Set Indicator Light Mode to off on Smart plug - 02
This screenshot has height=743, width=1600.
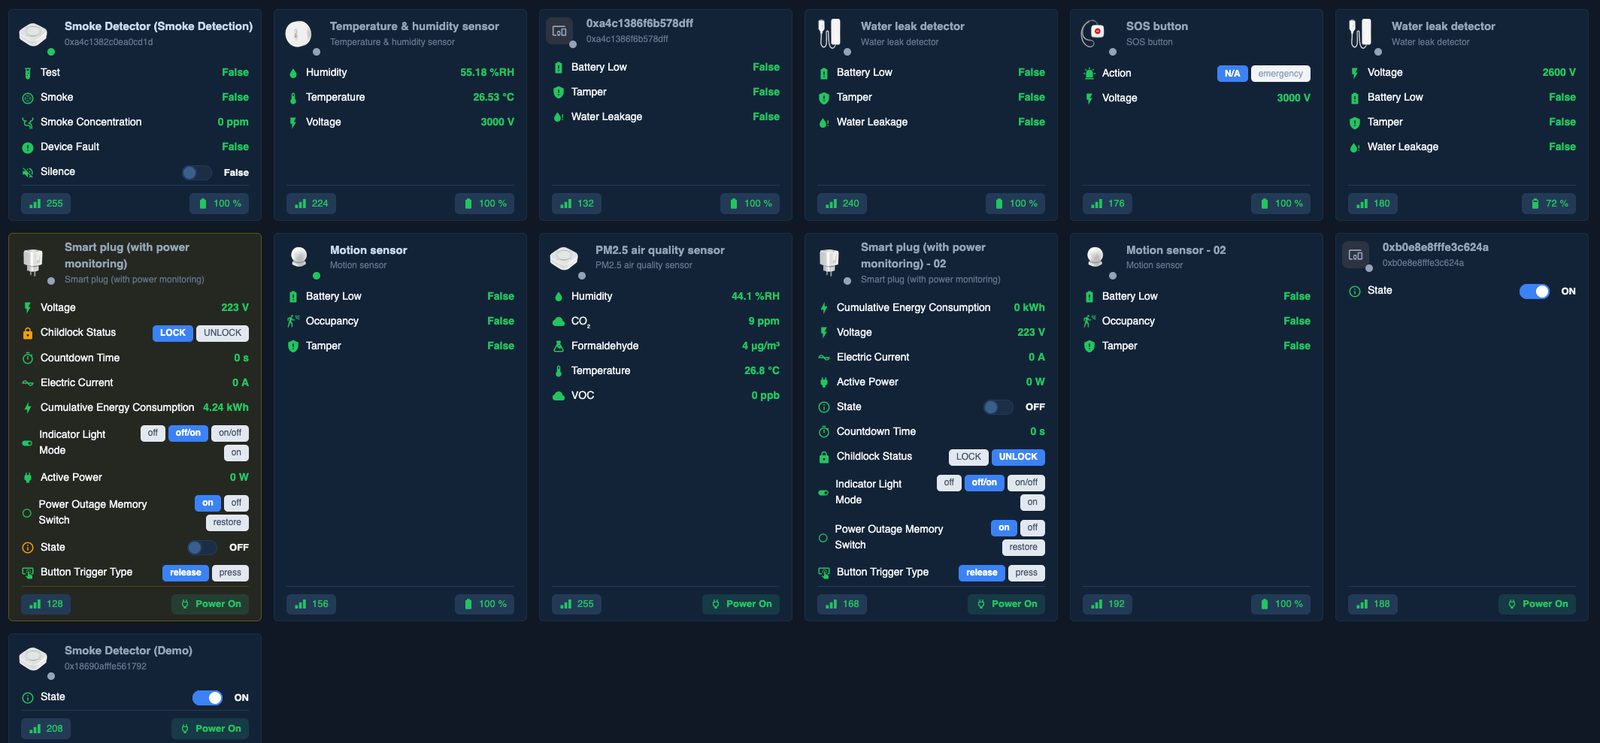(949, 483)
